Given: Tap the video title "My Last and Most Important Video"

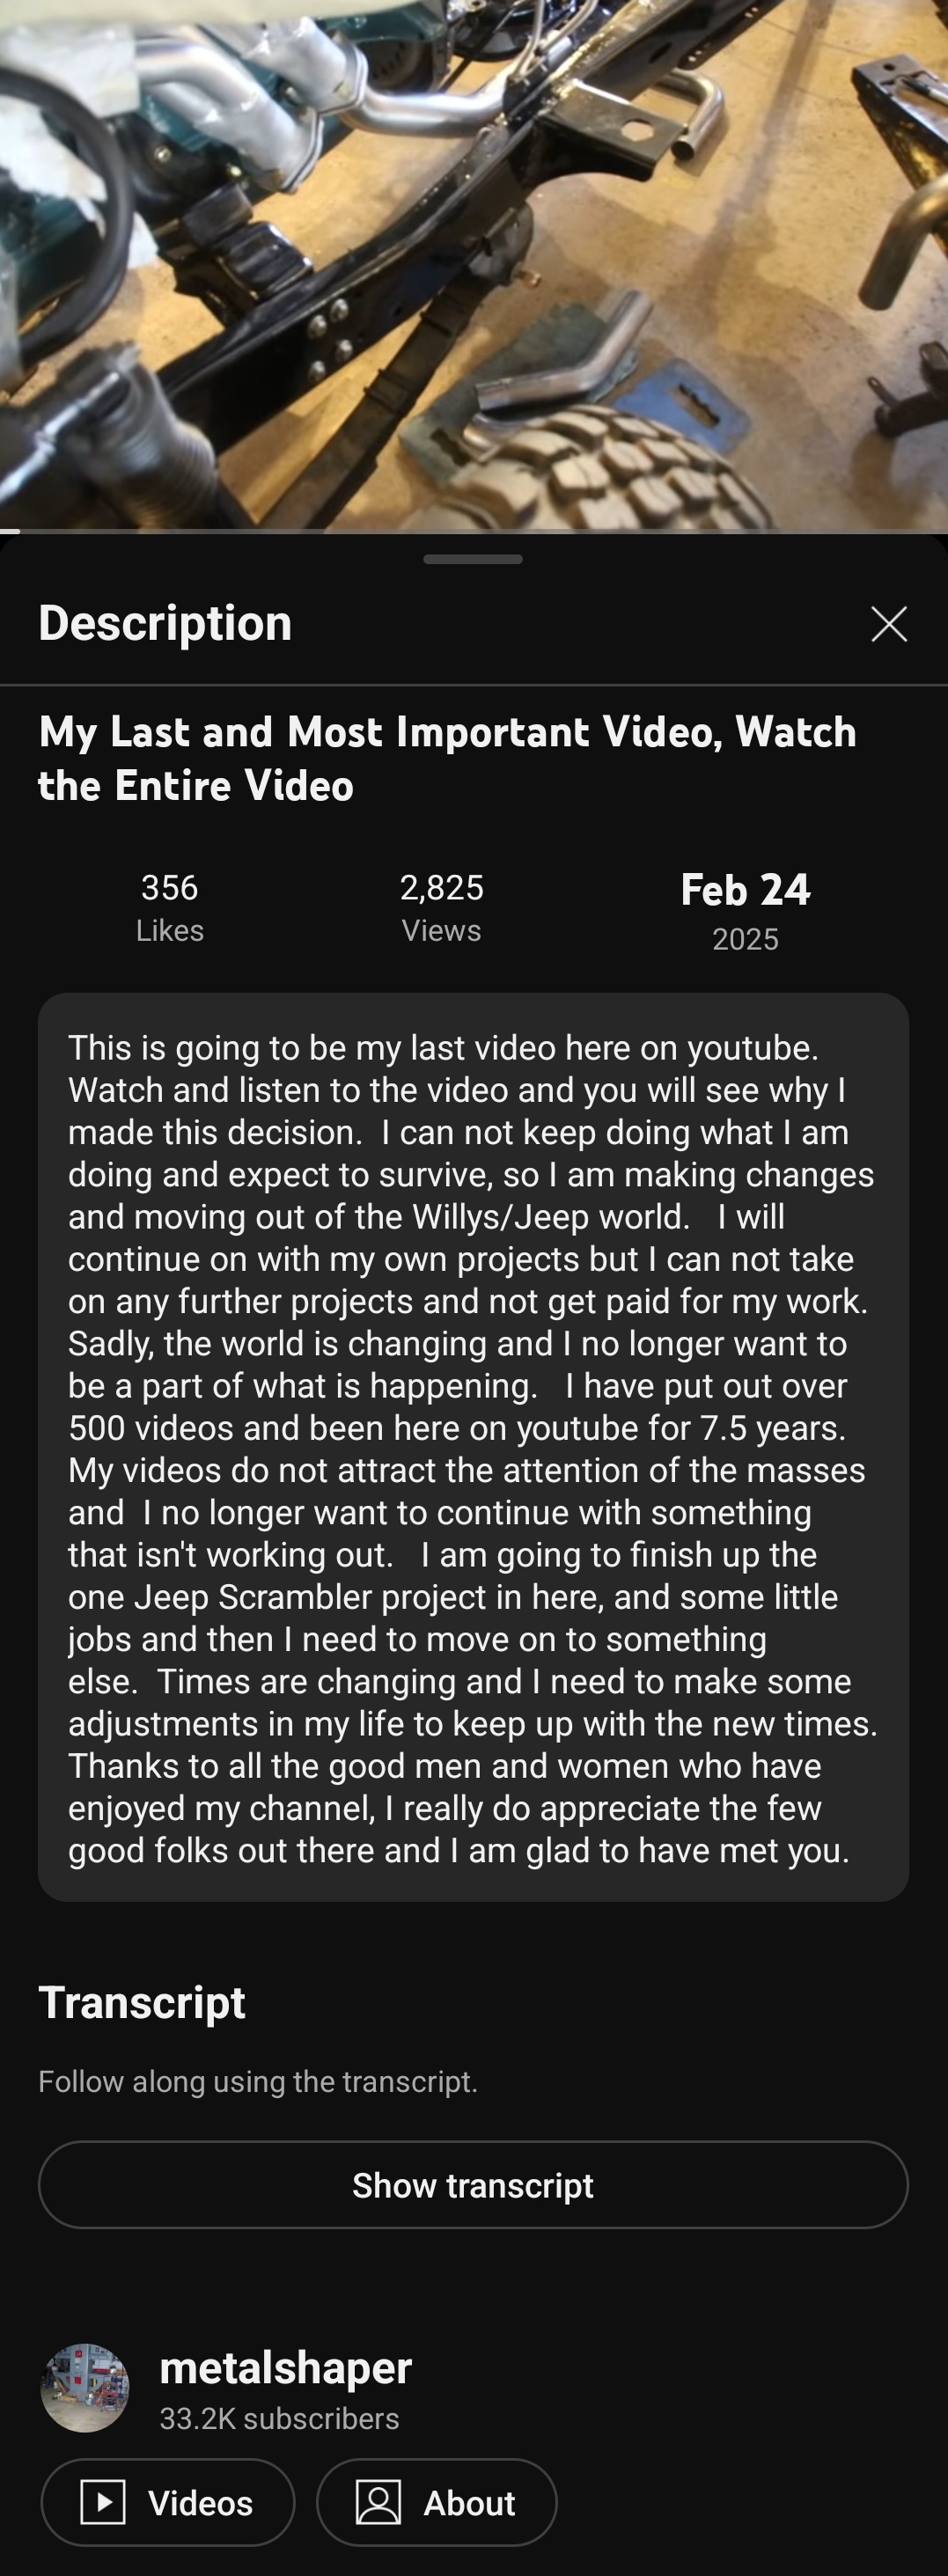Looking at the screenshot, I should 447,758.
